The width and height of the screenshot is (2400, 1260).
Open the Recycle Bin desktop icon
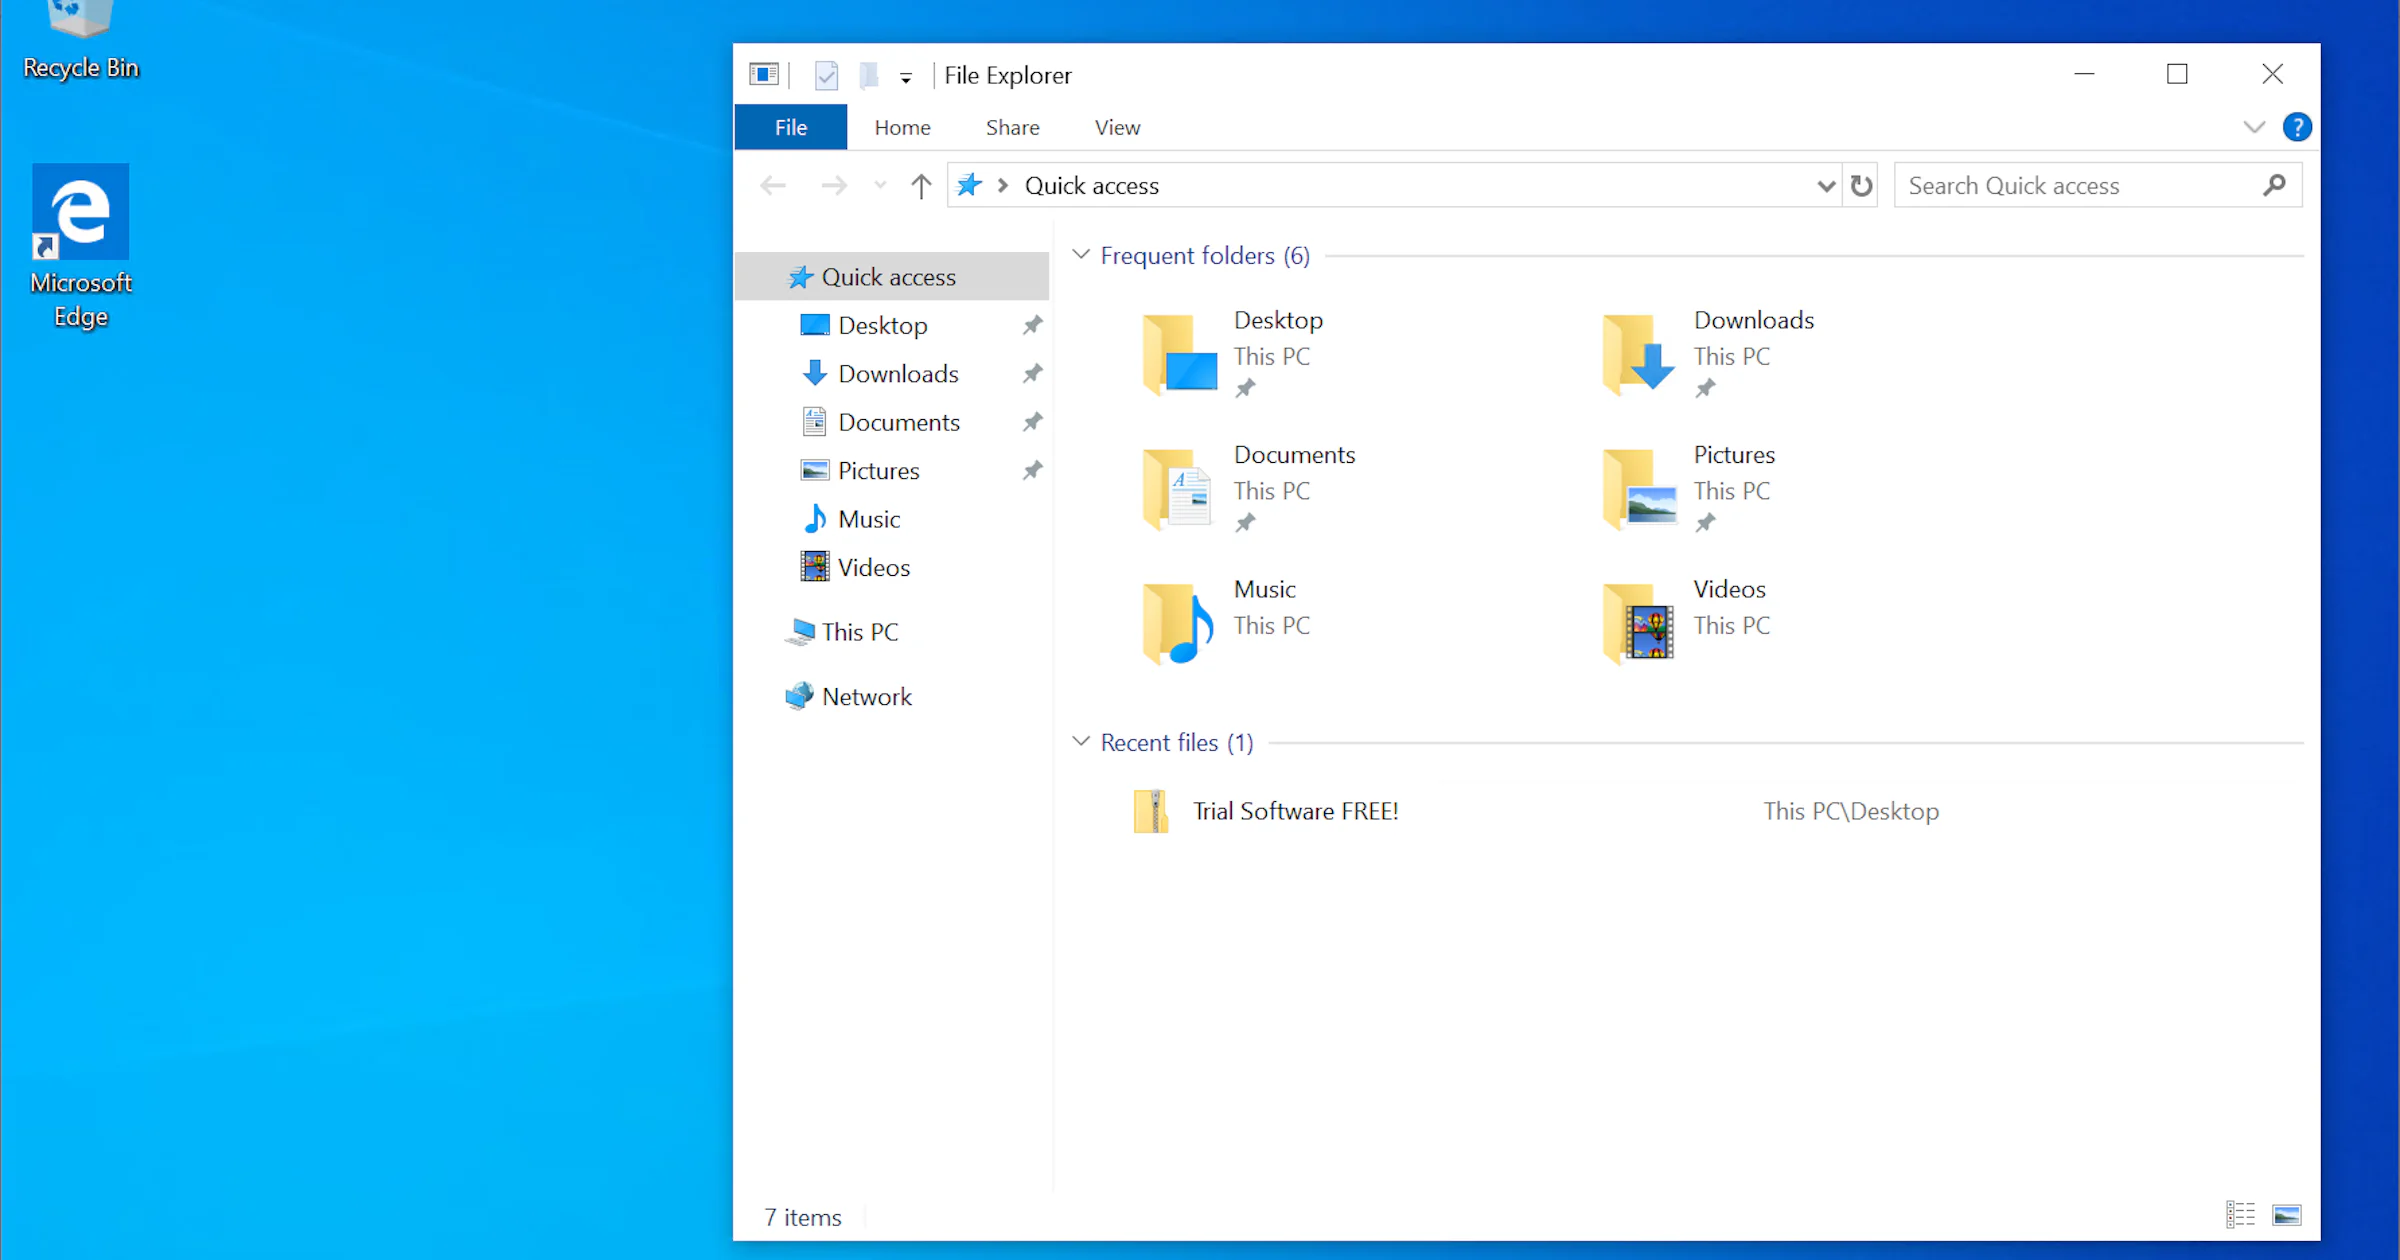click(x=80, y=42)
